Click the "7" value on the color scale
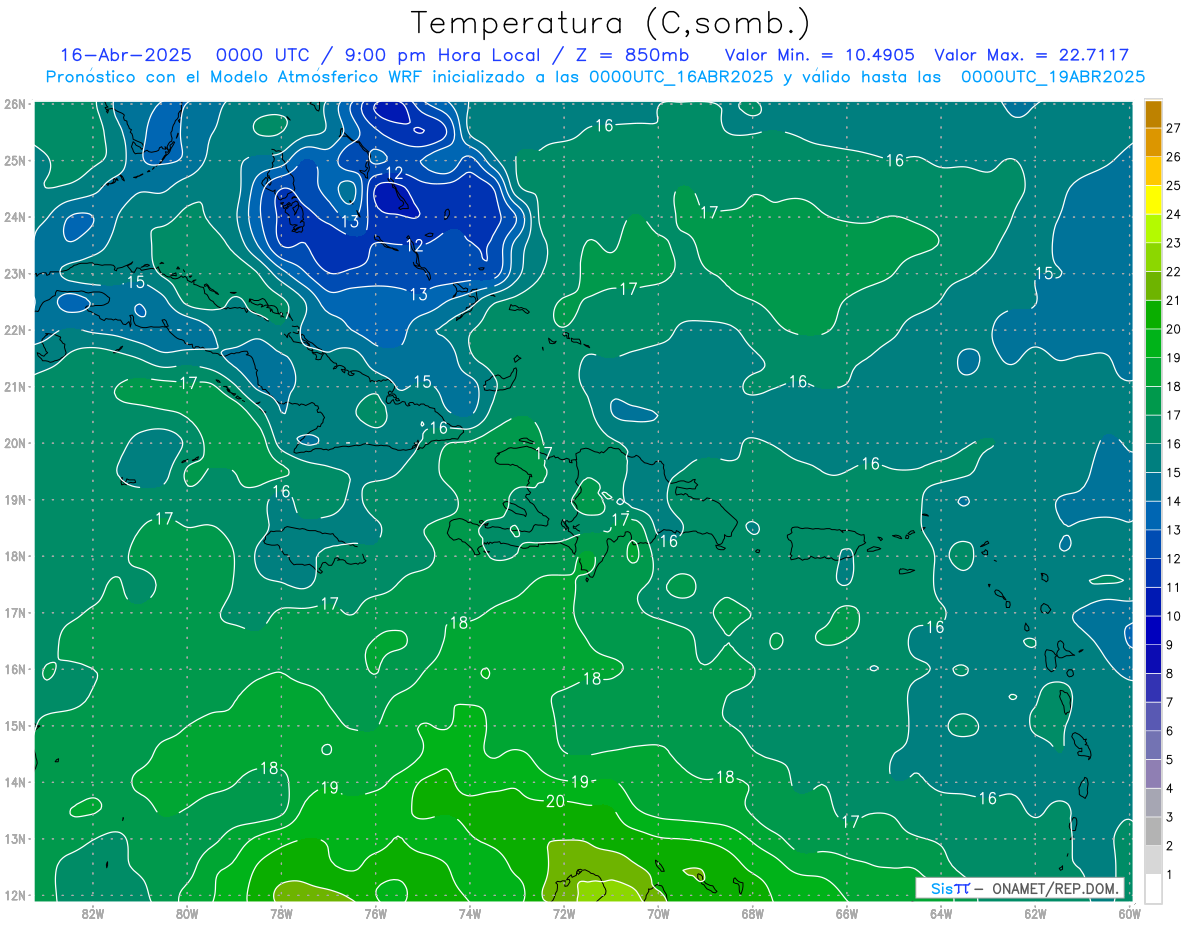 (x=1170, y=702)
